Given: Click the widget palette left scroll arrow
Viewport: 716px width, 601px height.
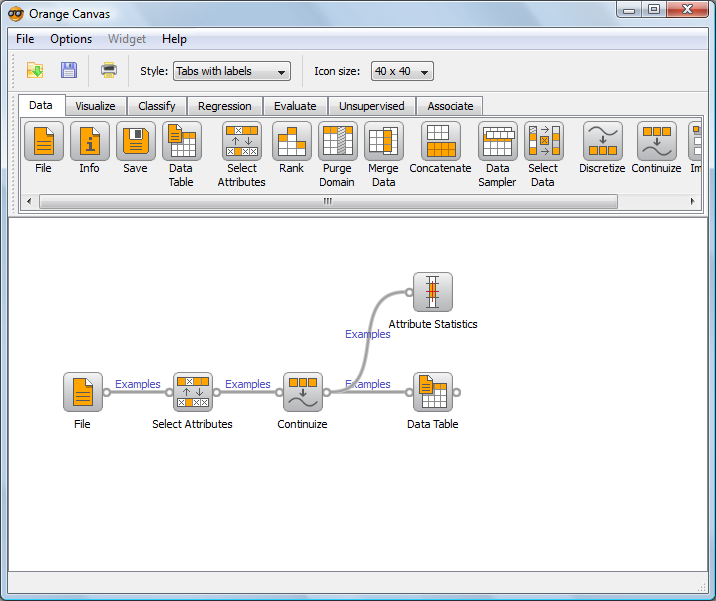Looking at the screenshot, I should tap(29, 201).
